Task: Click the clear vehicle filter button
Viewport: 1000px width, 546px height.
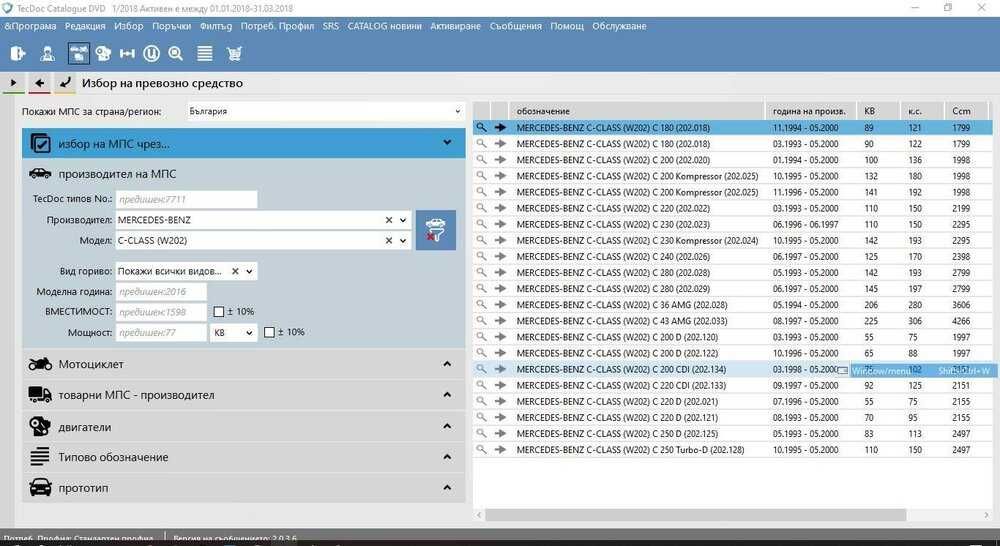Action: [436, 230]
